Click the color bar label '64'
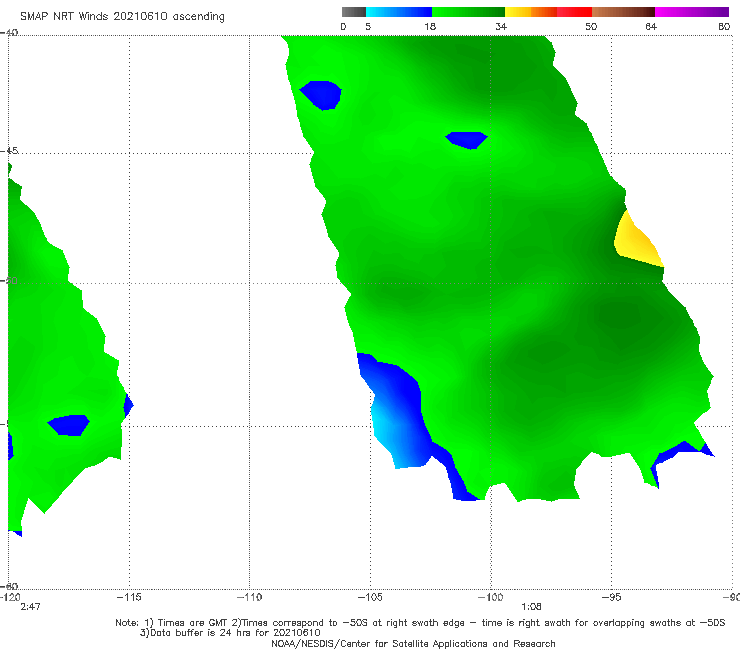The image size is (740, 650). 651,27
